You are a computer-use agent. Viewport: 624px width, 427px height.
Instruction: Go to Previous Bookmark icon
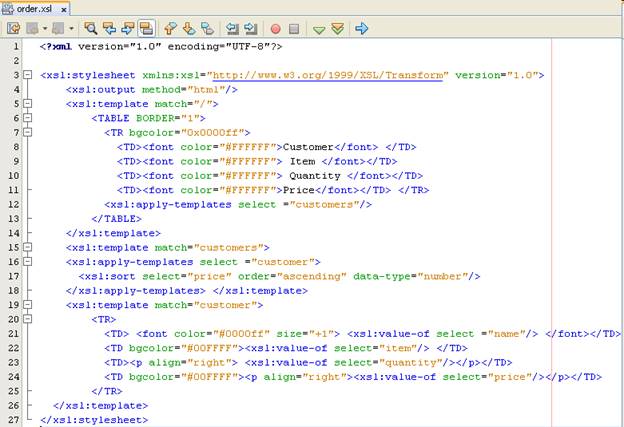click(170, 28)
